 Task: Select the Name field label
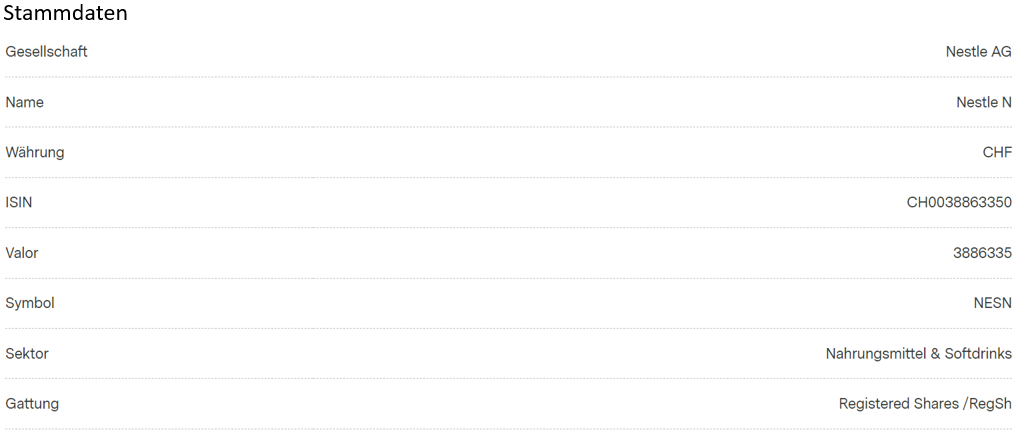(x=24, y=102)
